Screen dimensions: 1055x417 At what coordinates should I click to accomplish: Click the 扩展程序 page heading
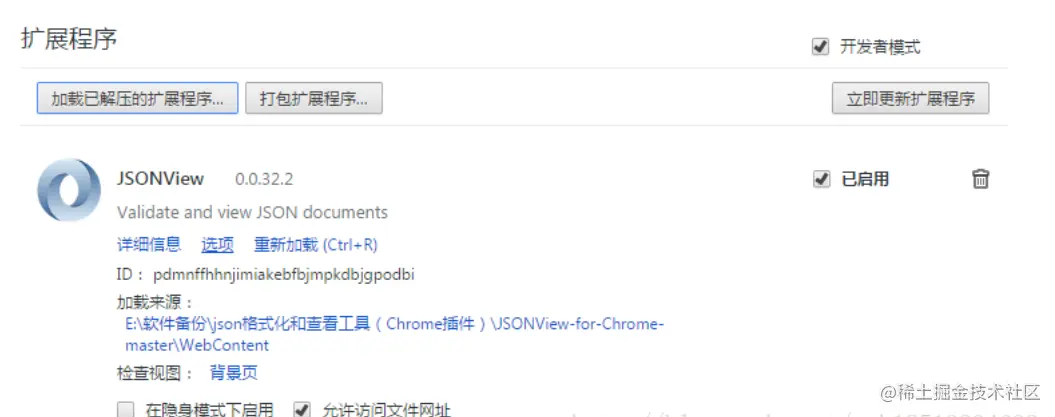point(69,39)
